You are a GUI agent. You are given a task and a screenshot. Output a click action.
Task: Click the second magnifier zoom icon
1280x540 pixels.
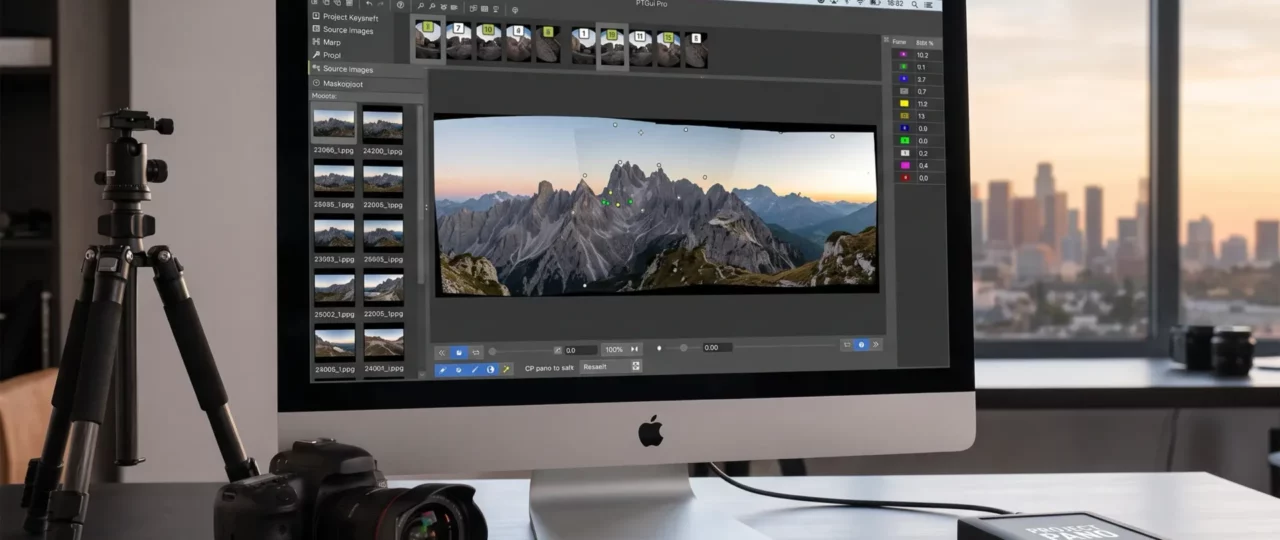coord(432,6)
